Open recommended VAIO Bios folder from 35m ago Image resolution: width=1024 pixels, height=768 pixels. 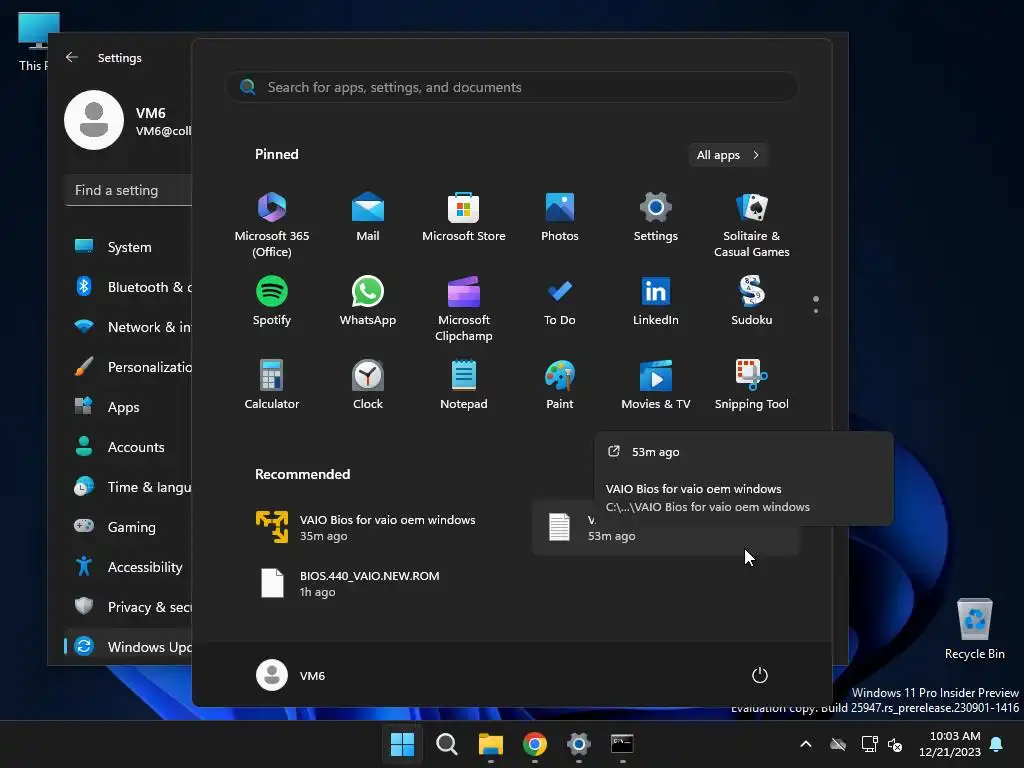[379, 527]
